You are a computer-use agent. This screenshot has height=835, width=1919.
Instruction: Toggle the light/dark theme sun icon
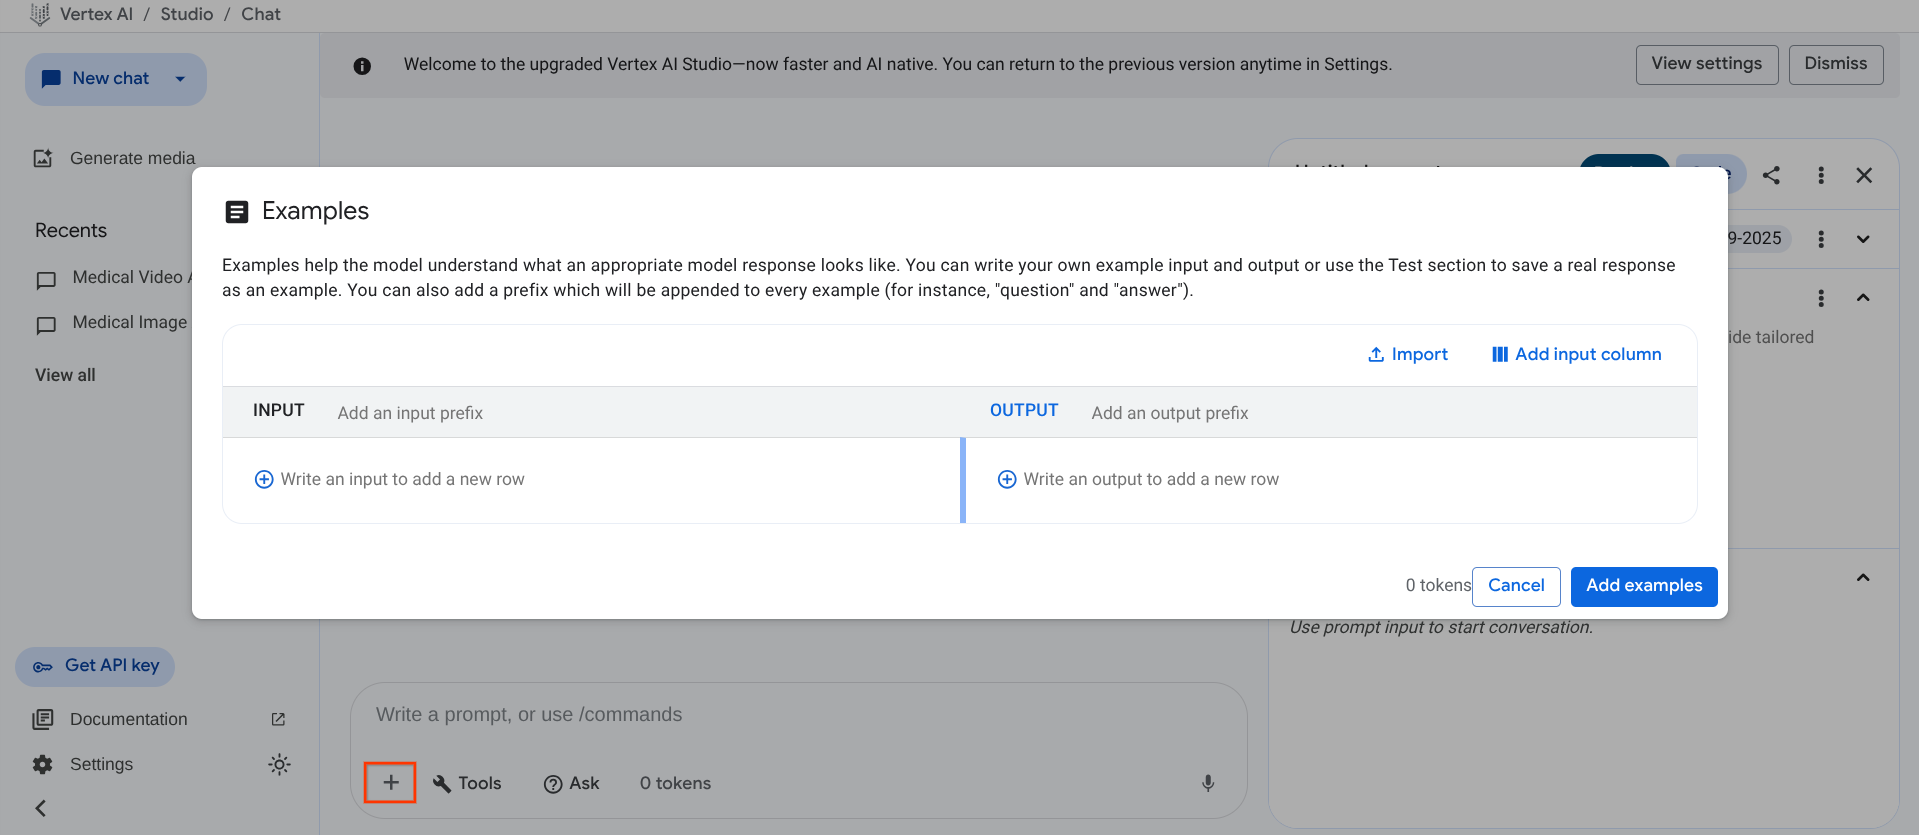point(279,764)
